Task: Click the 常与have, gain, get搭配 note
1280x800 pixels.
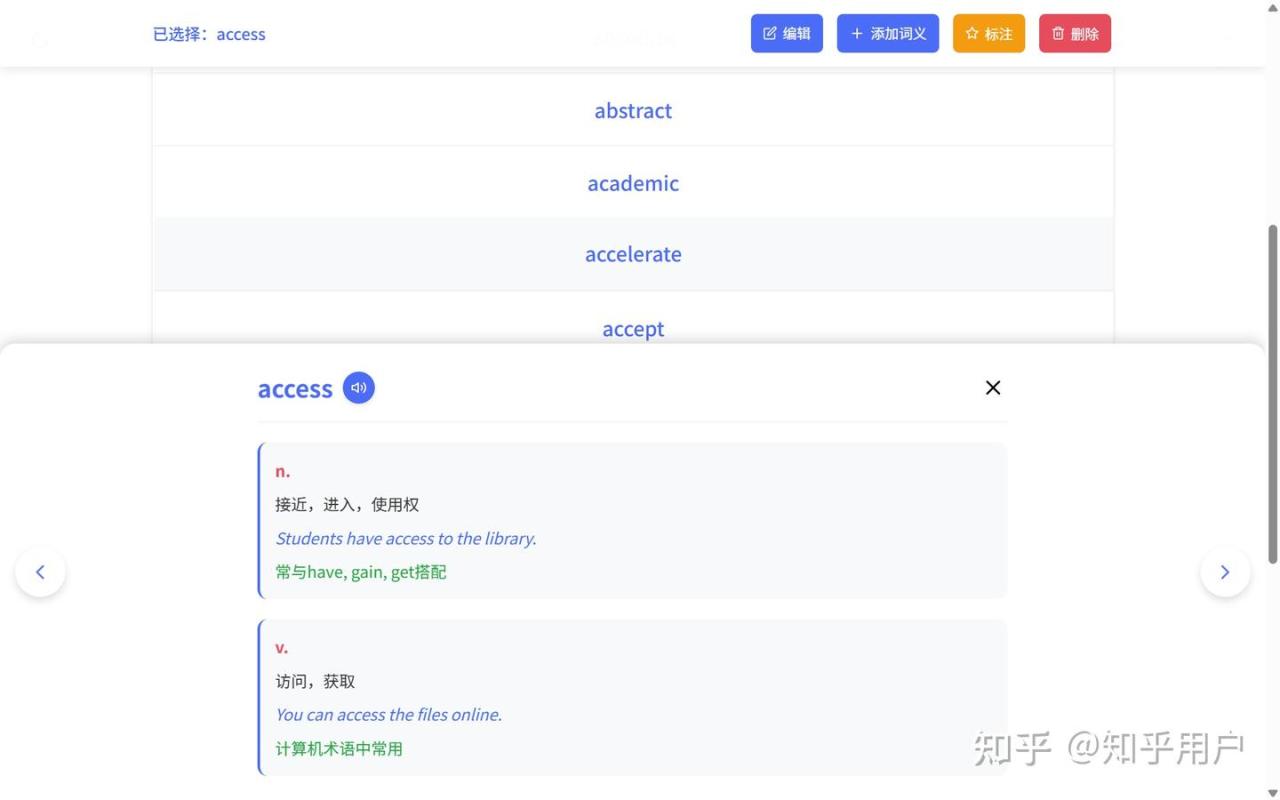Action: coord(361,573)
